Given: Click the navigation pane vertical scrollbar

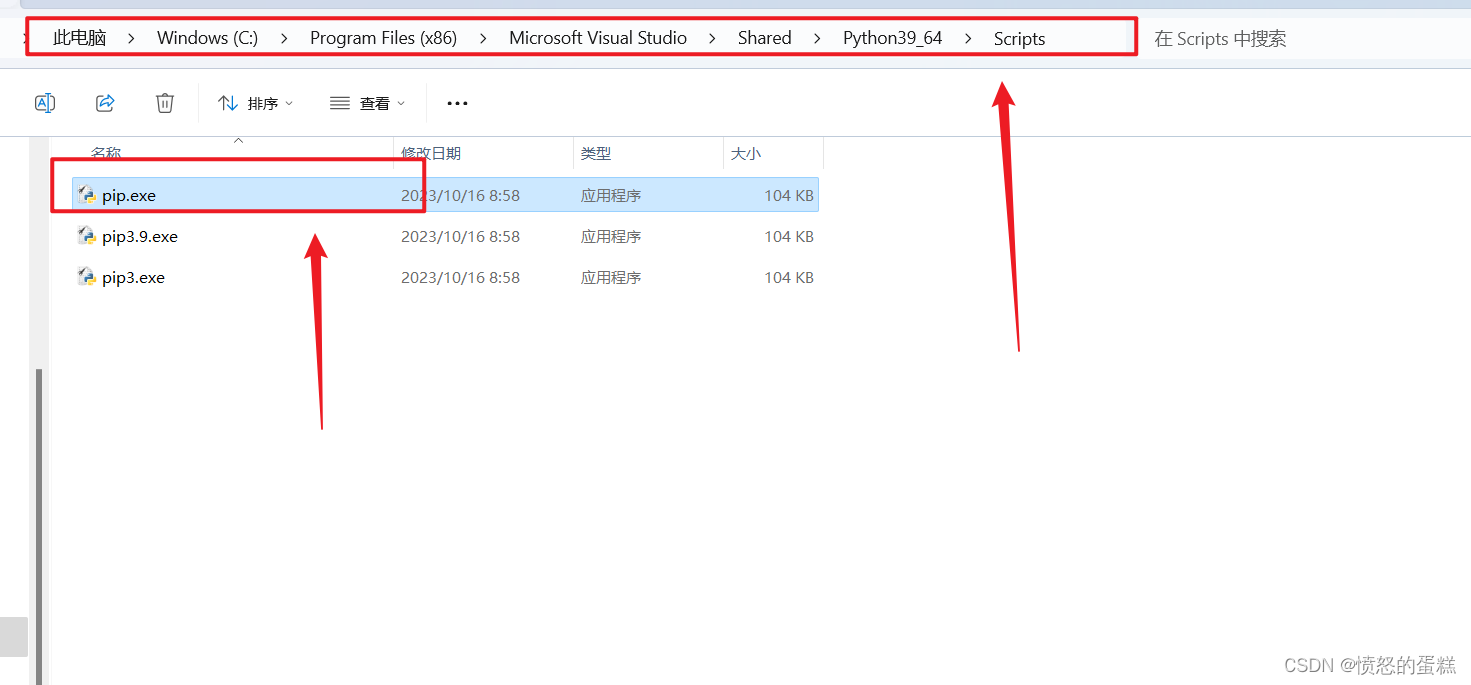Looking at the screenshot, I should coord(40,526).
